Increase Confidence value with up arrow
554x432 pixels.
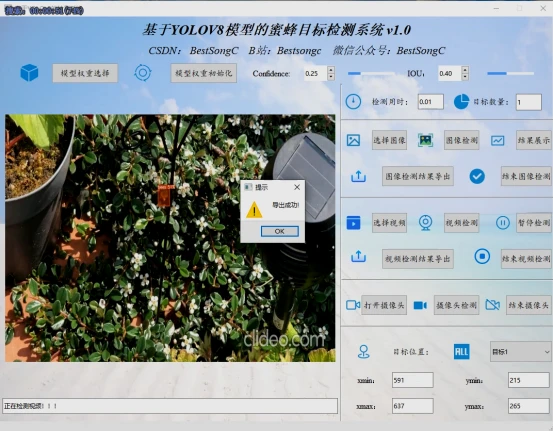click(x=331, y=70)
